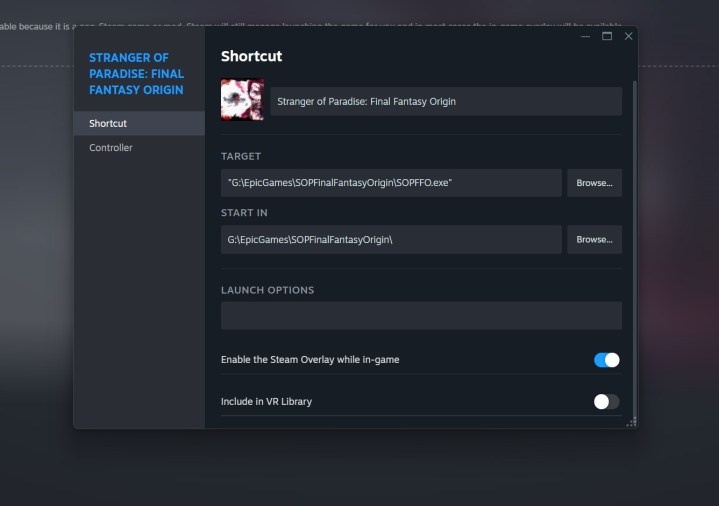The image size is (719, 506).
Task: Open the Shortcut tab in sidebar
Action: [139, 123]
